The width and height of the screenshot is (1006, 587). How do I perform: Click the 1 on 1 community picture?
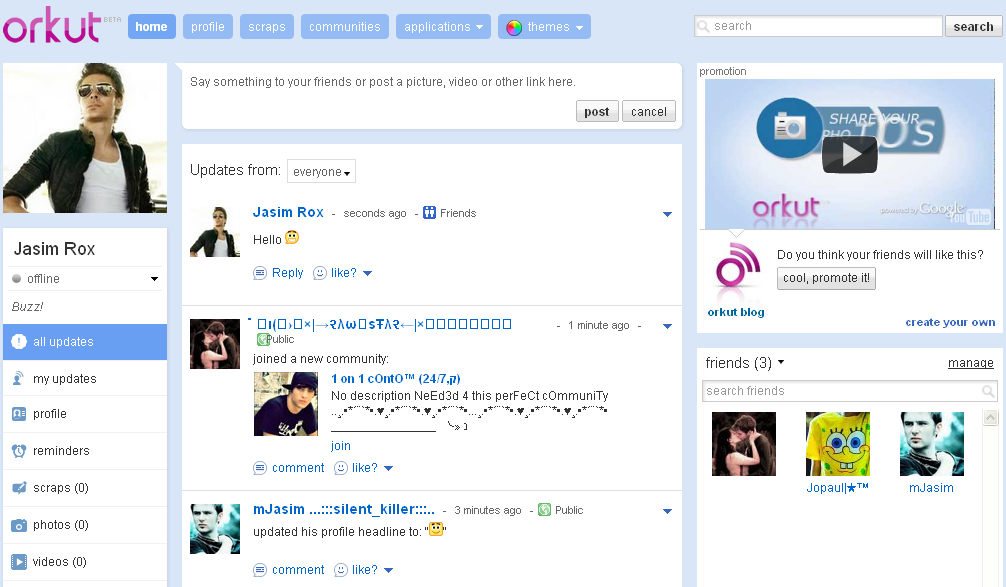[x=286, y=404]
